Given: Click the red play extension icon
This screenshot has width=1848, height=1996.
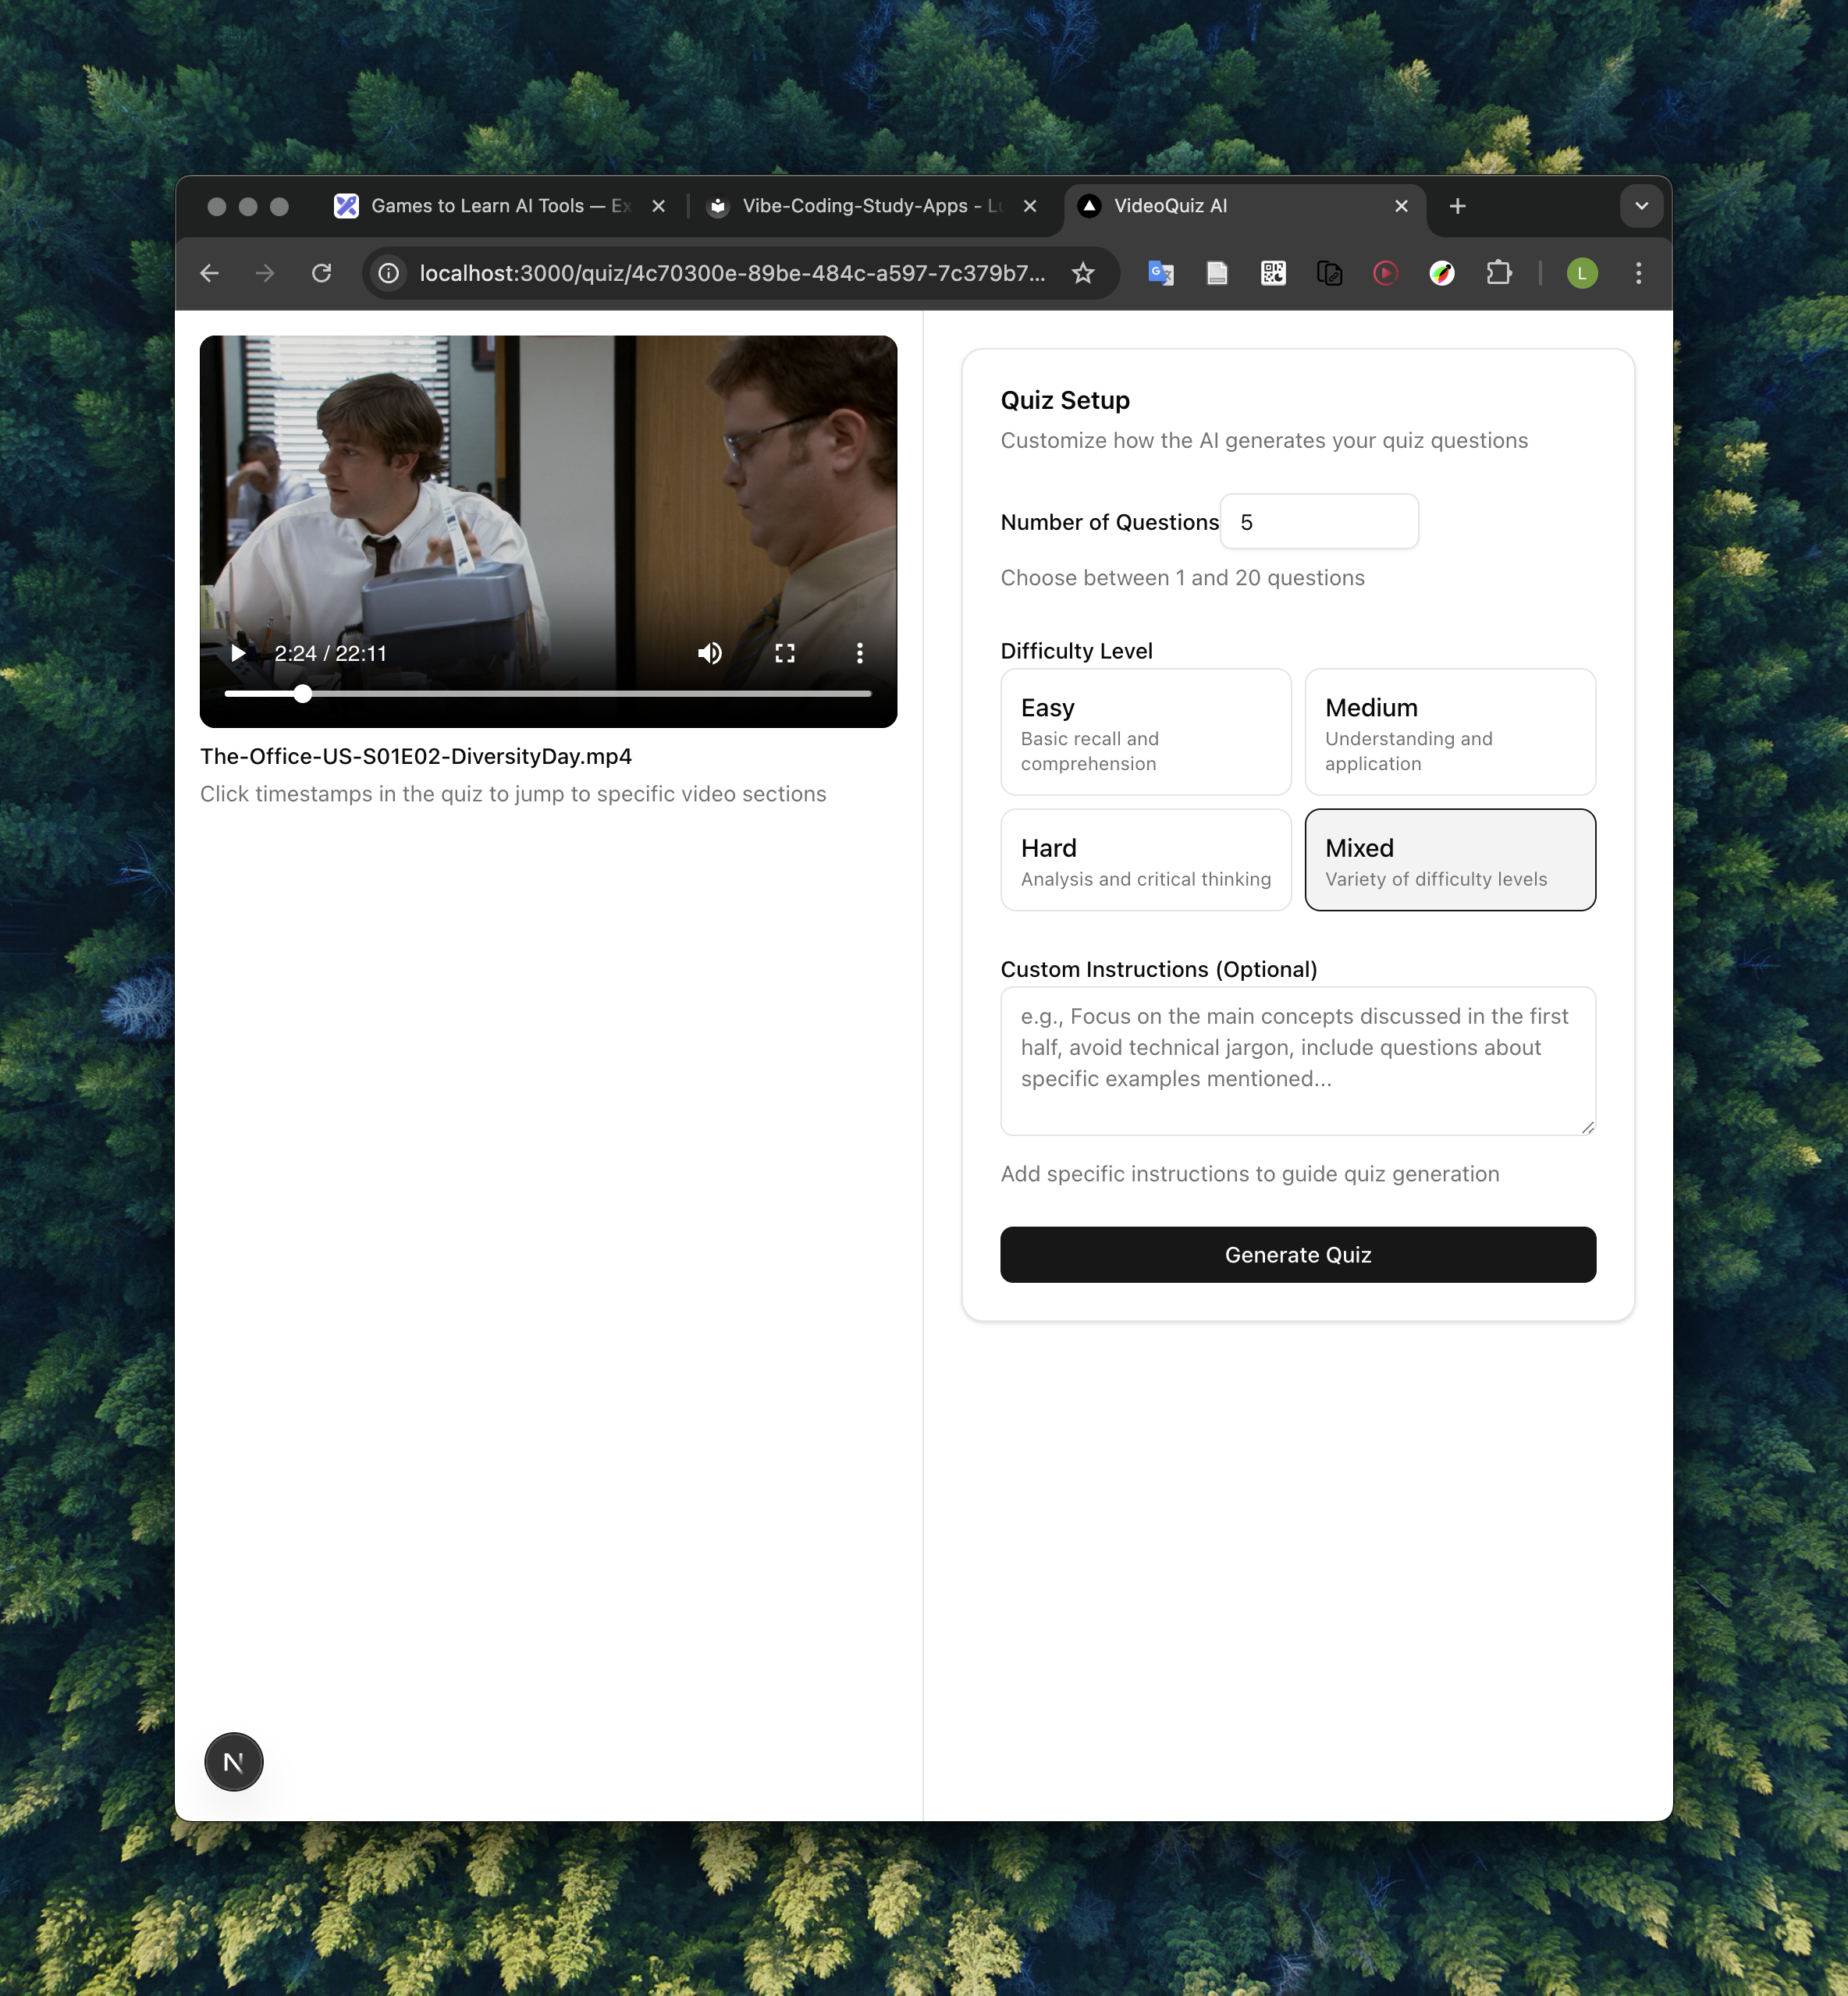Looking at the screenshot, I should pyautogui.click(x=1385, y=272).
